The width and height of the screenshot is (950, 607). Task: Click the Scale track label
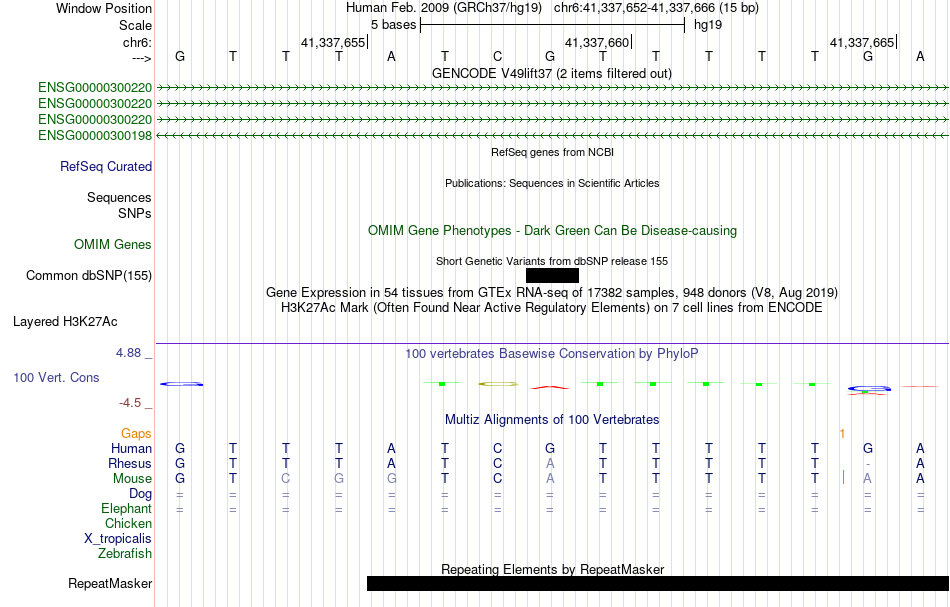(136, 25)
